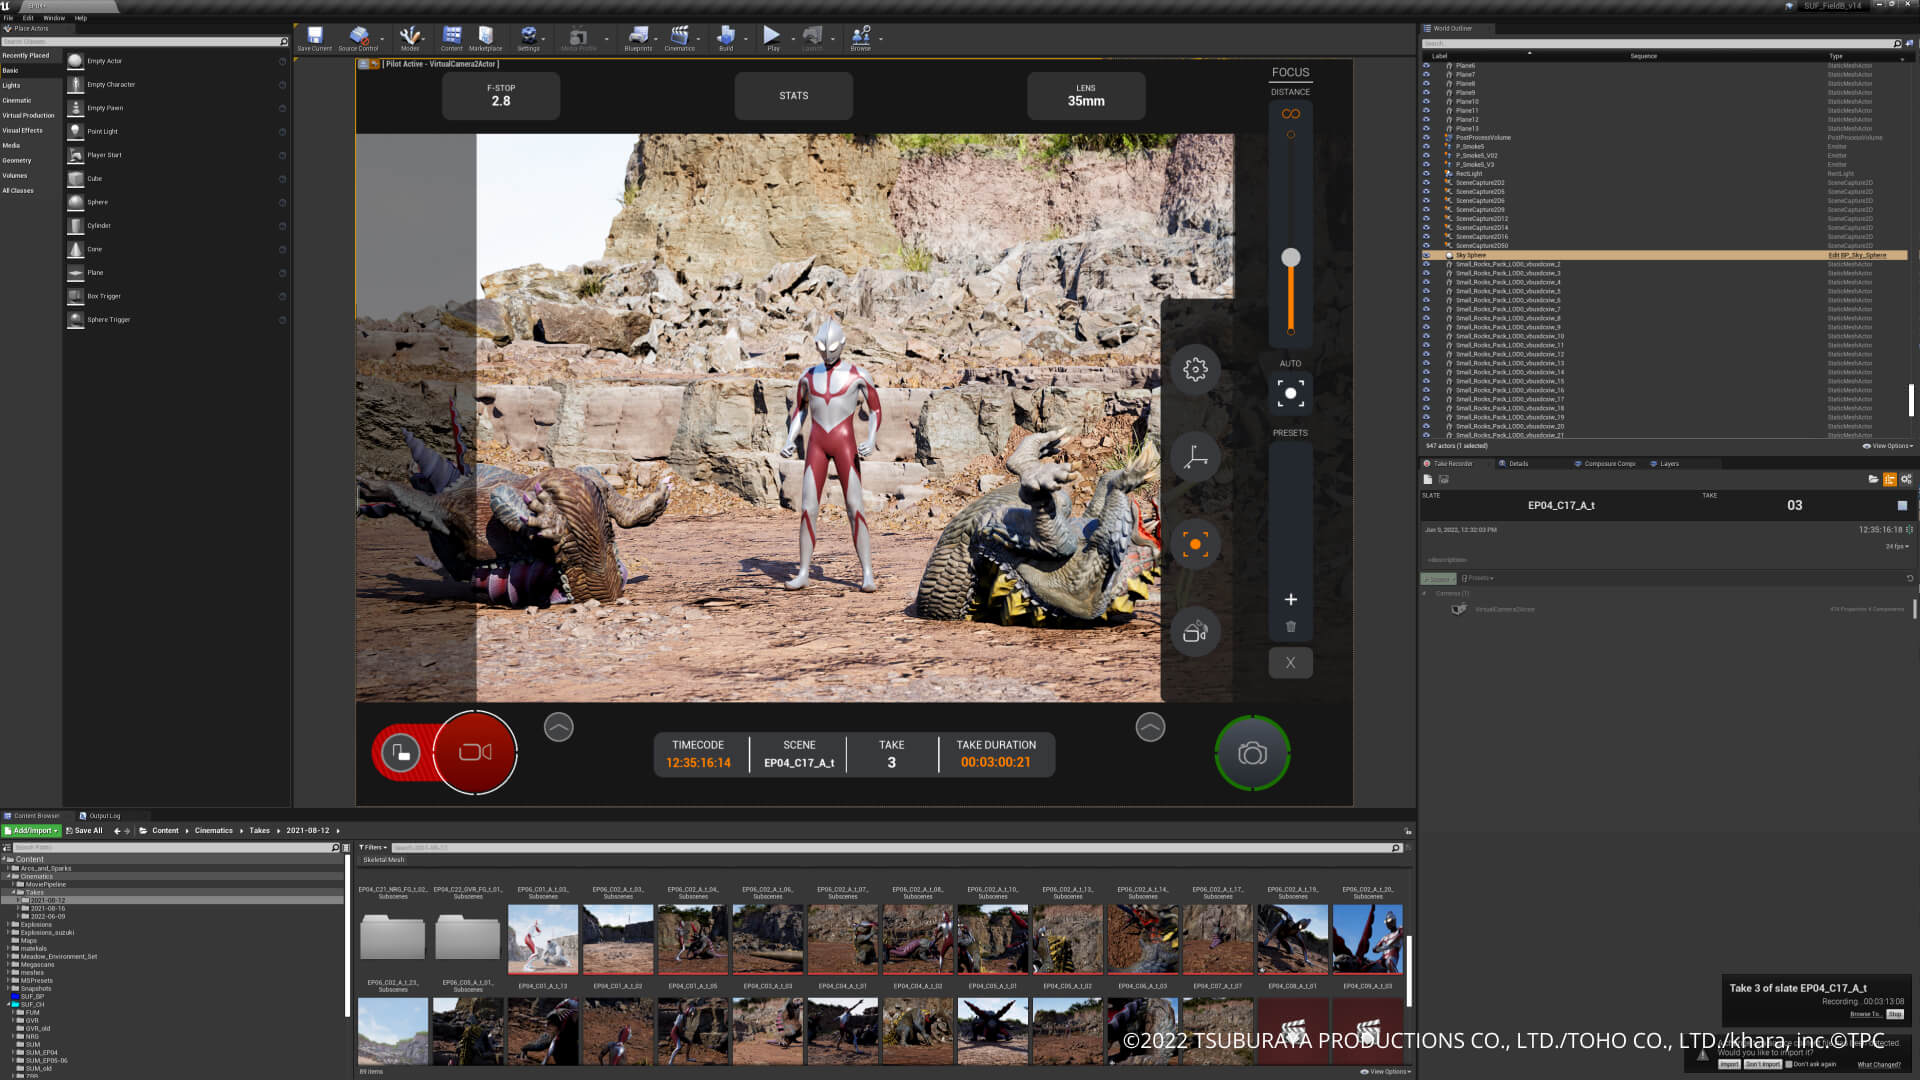1920x1080 pixels.
Task: Click Take Recorder settings gears icon
Action: tap(1907, 480)
